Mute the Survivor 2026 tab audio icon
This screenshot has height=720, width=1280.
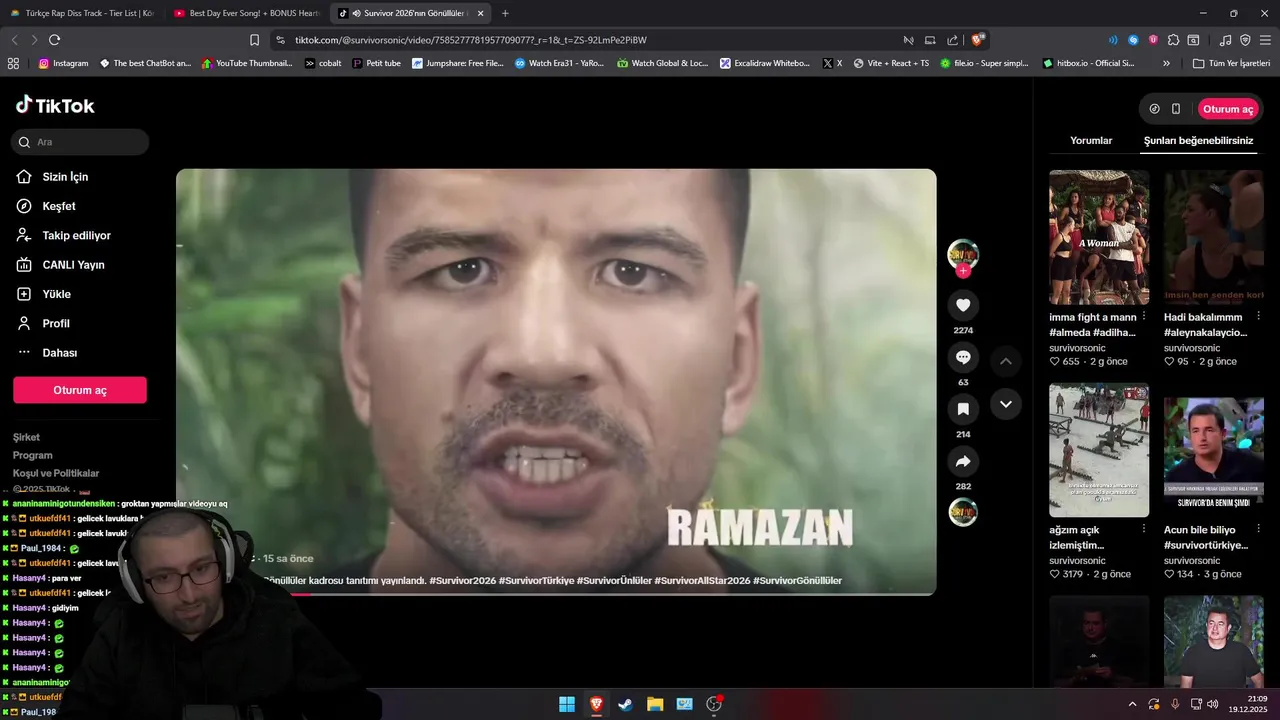(356, 13)
